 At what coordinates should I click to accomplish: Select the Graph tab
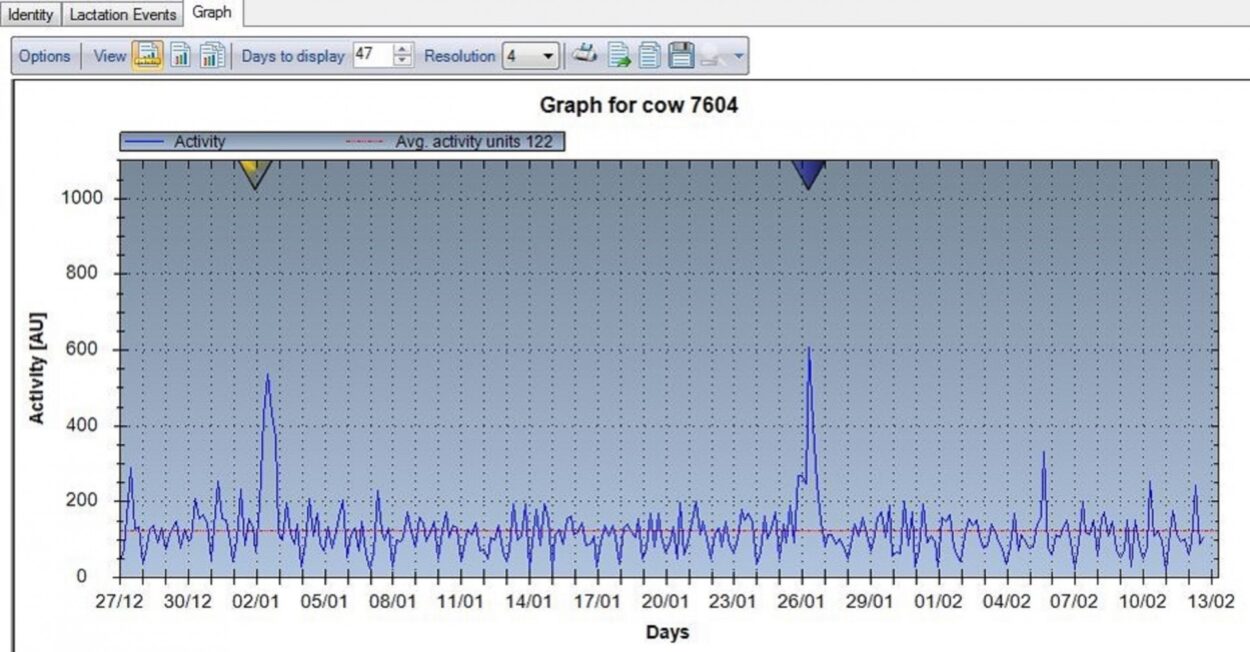(212, 13)
